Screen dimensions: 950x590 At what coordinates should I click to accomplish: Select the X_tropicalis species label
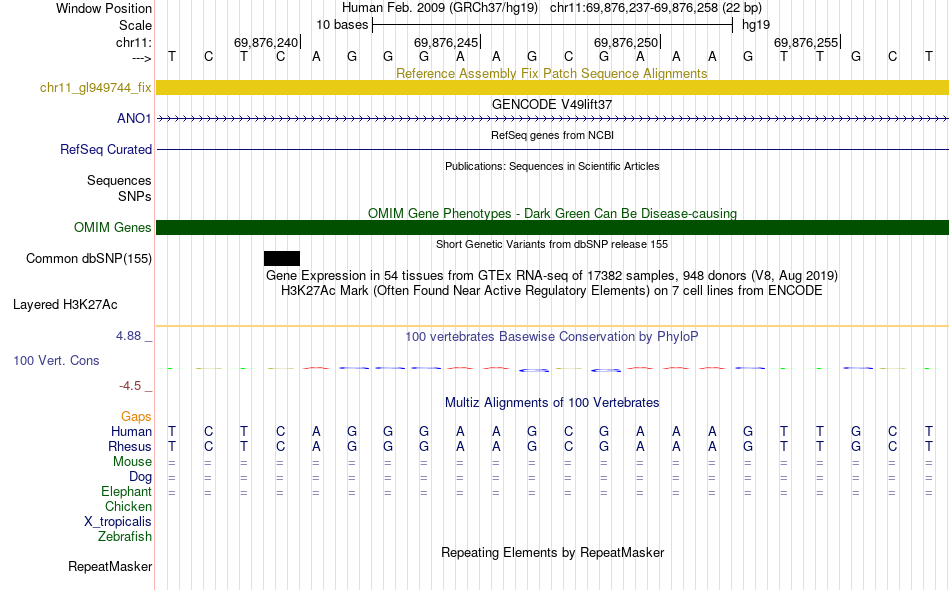pyautogui.click(x=118, y=522)
